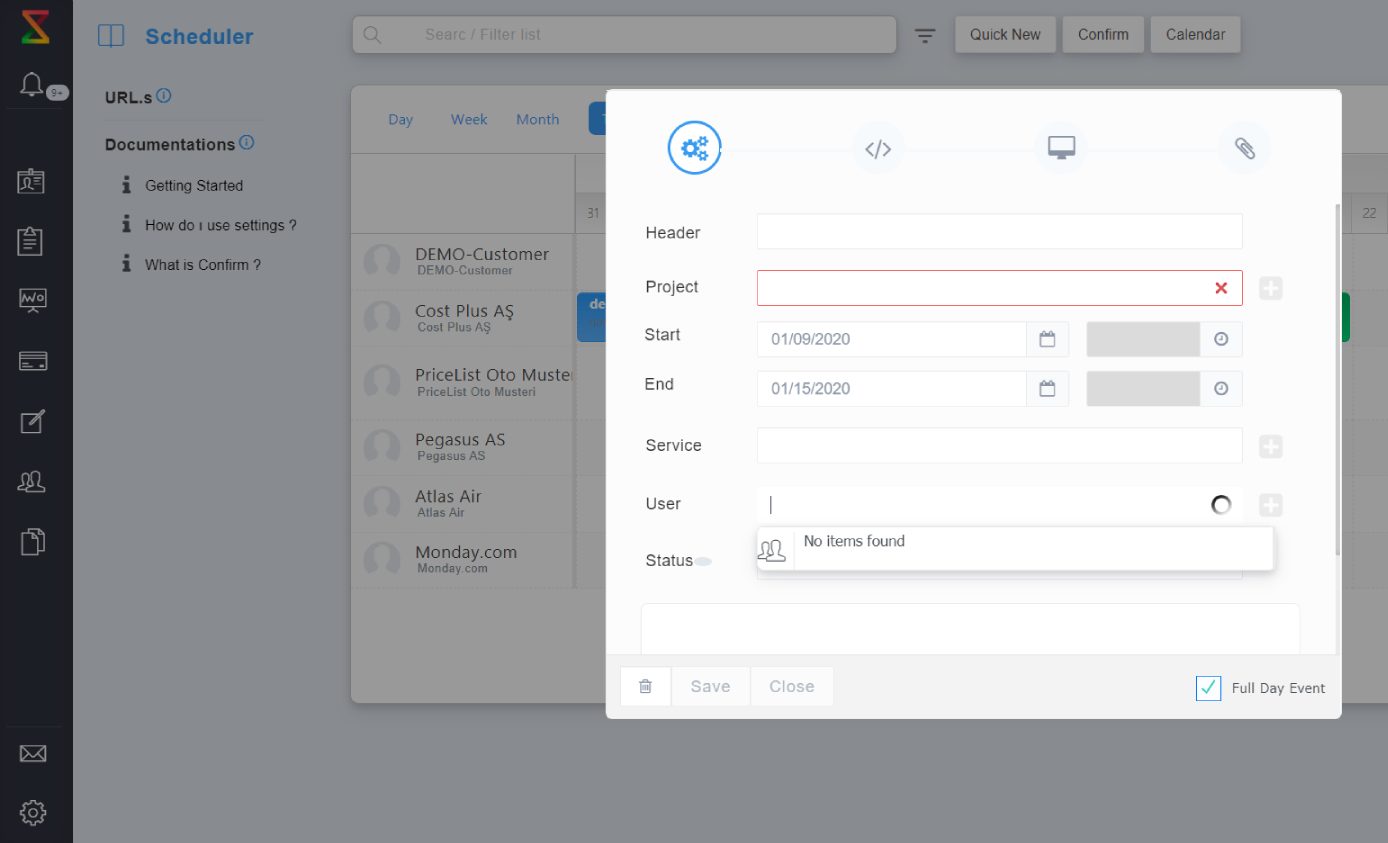This screenshot has height=843, width=1388.
Task: Select the Atlas Air row
Action: tap(464, 503)
